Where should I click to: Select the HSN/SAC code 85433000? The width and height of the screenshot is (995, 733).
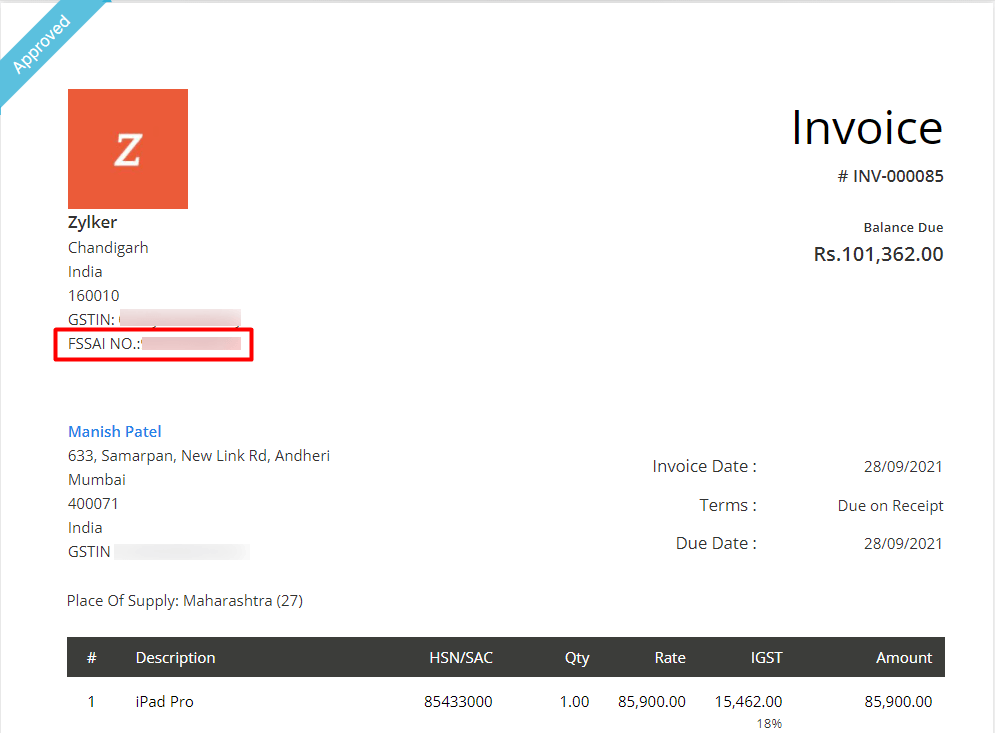click(458, 701)
